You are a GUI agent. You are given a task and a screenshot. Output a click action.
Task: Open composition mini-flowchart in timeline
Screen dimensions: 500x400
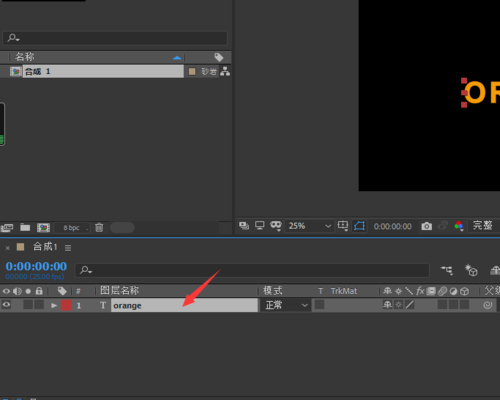tap(447, 270)
